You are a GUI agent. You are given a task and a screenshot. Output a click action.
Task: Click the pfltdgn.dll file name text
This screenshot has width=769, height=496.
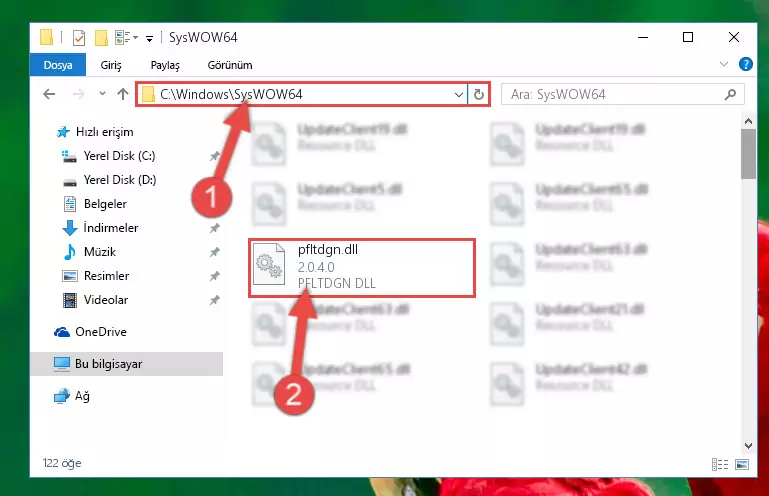328,250
